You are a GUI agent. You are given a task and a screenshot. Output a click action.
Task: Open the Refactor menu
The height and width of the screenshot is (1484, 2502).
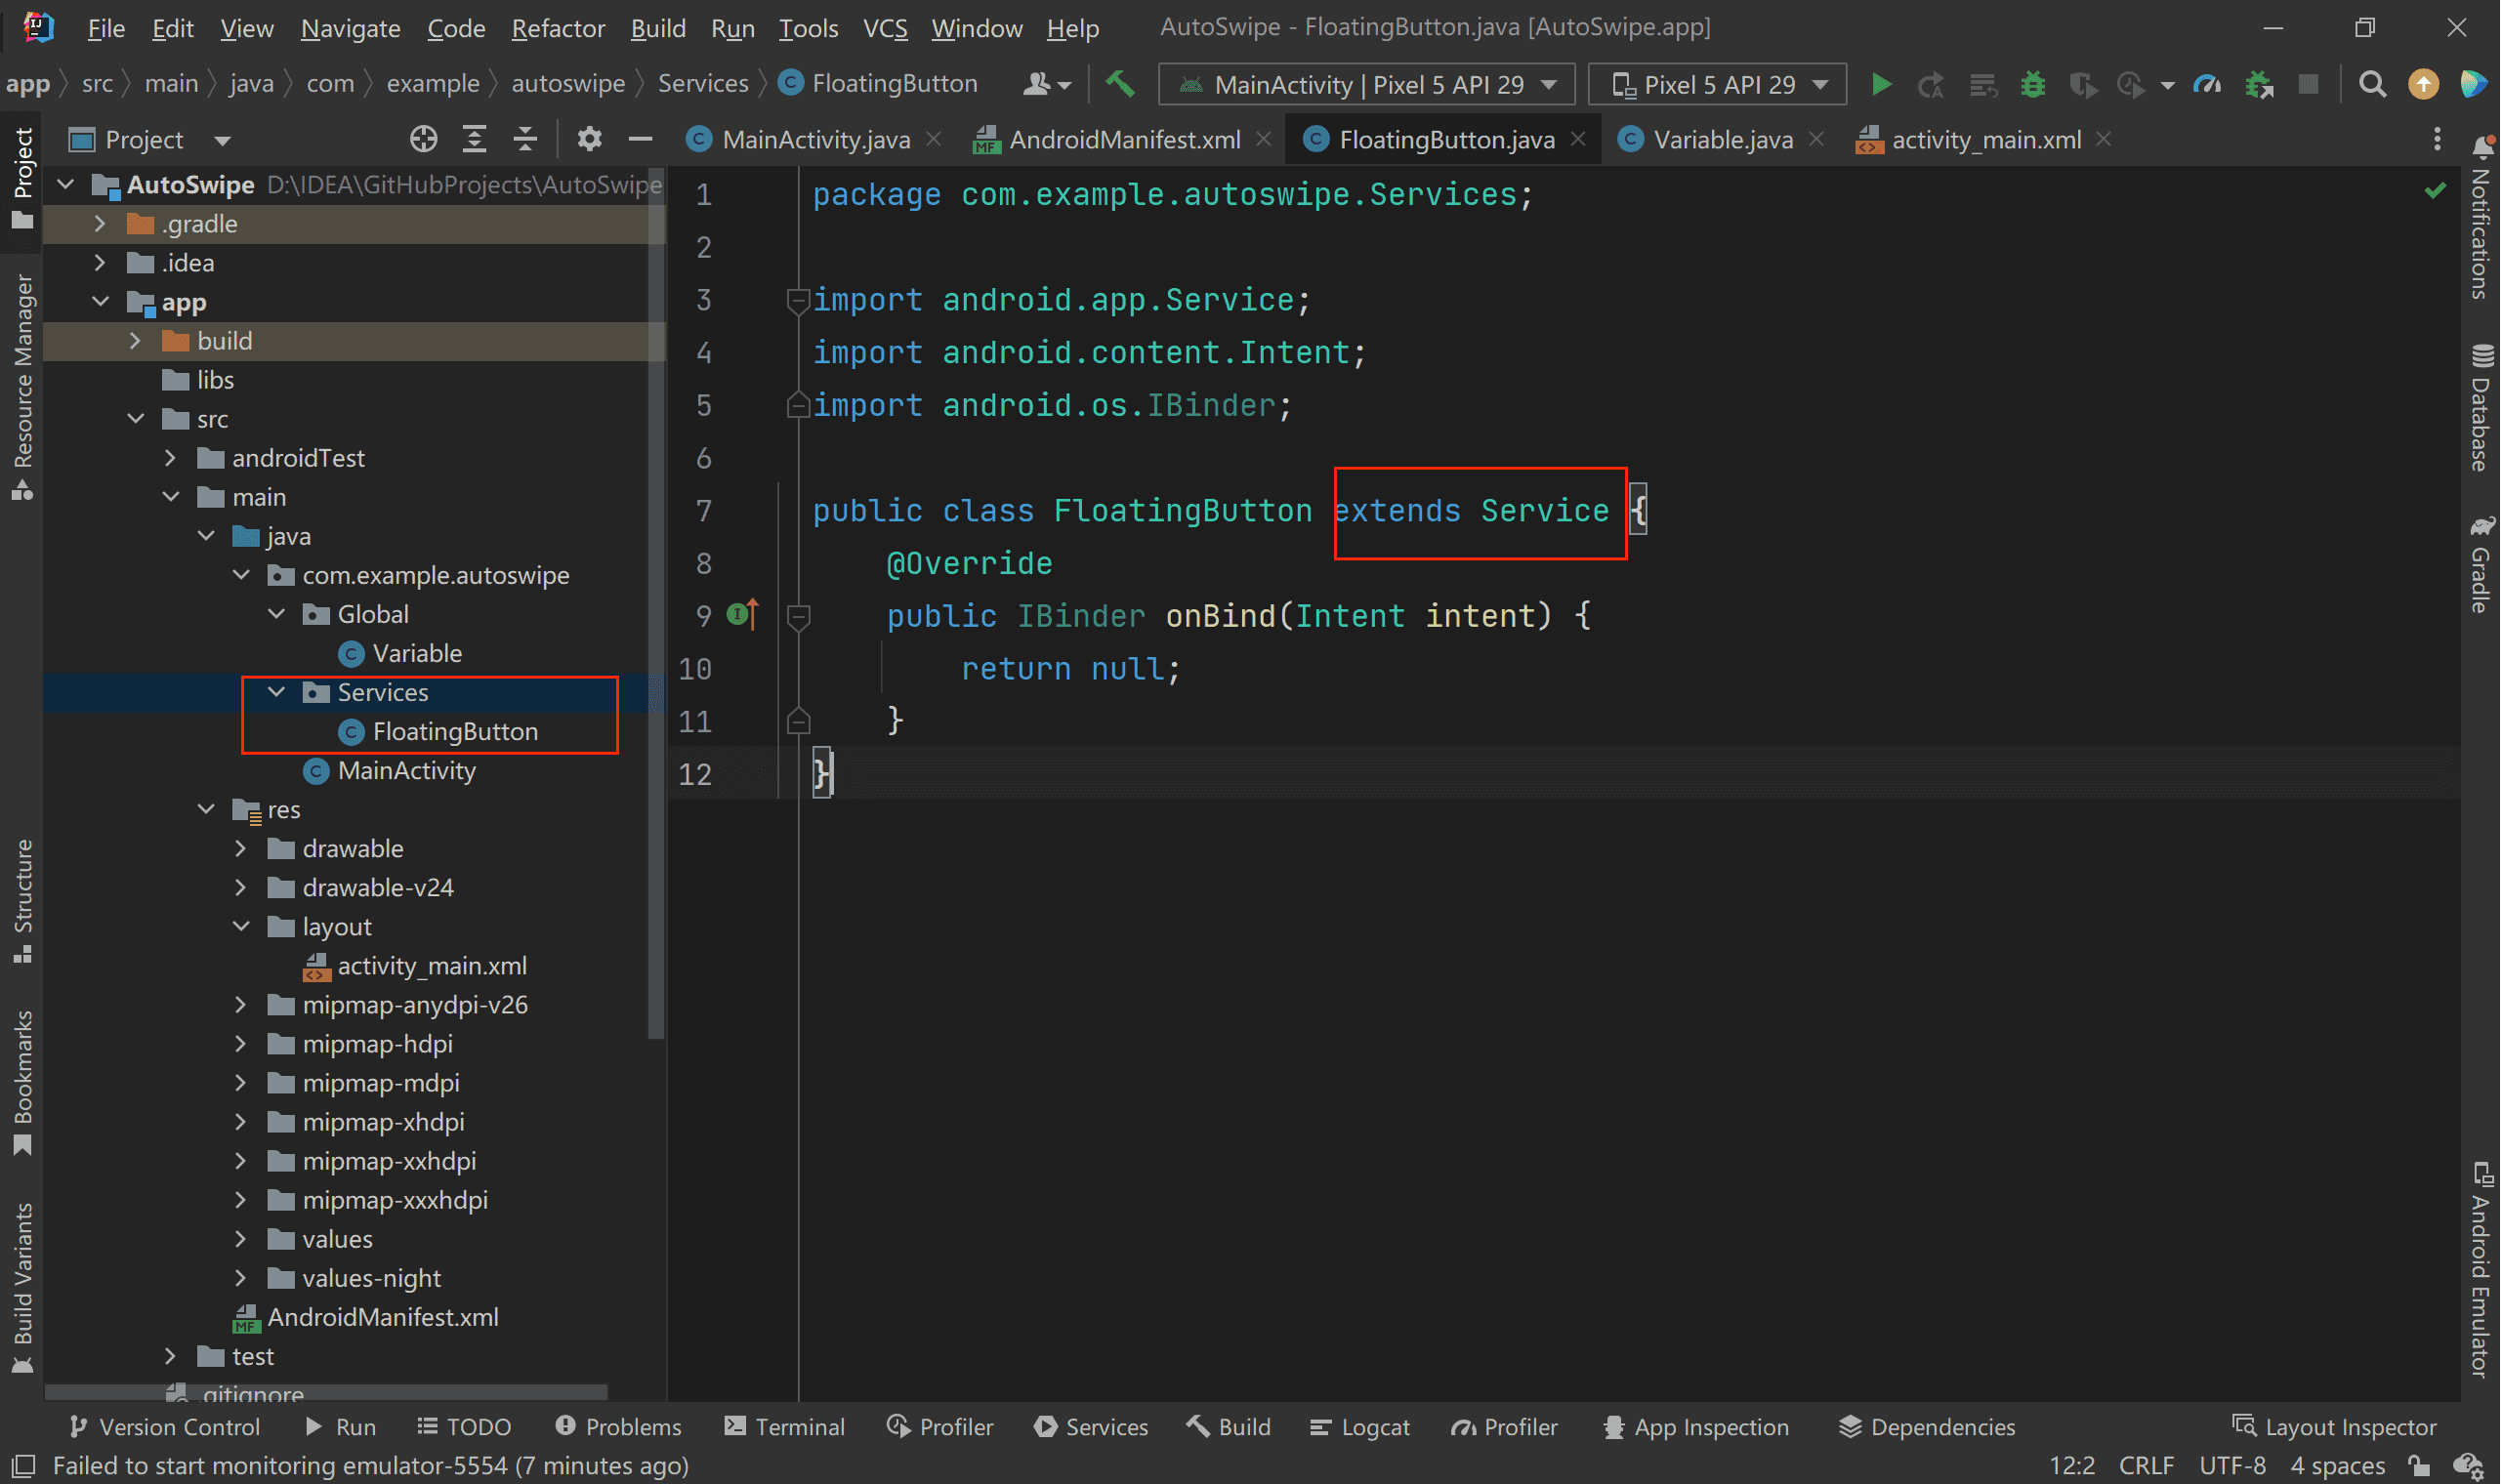click(x=557, y=28)
